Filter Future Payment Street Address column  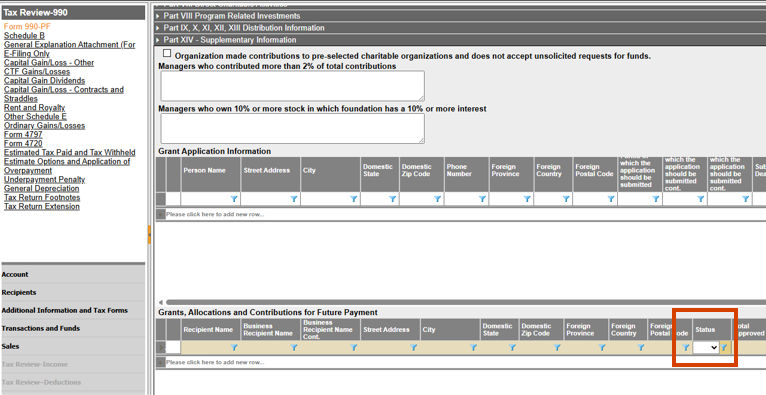[x=414, y=348]
